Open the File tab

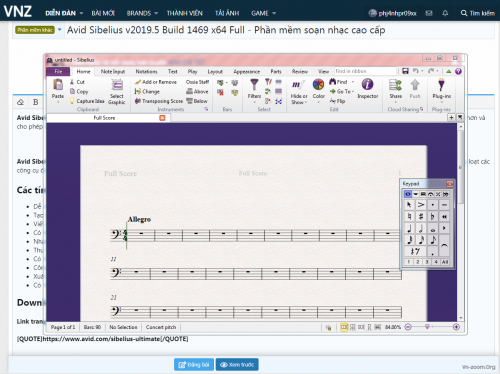[x=58, y=71]
